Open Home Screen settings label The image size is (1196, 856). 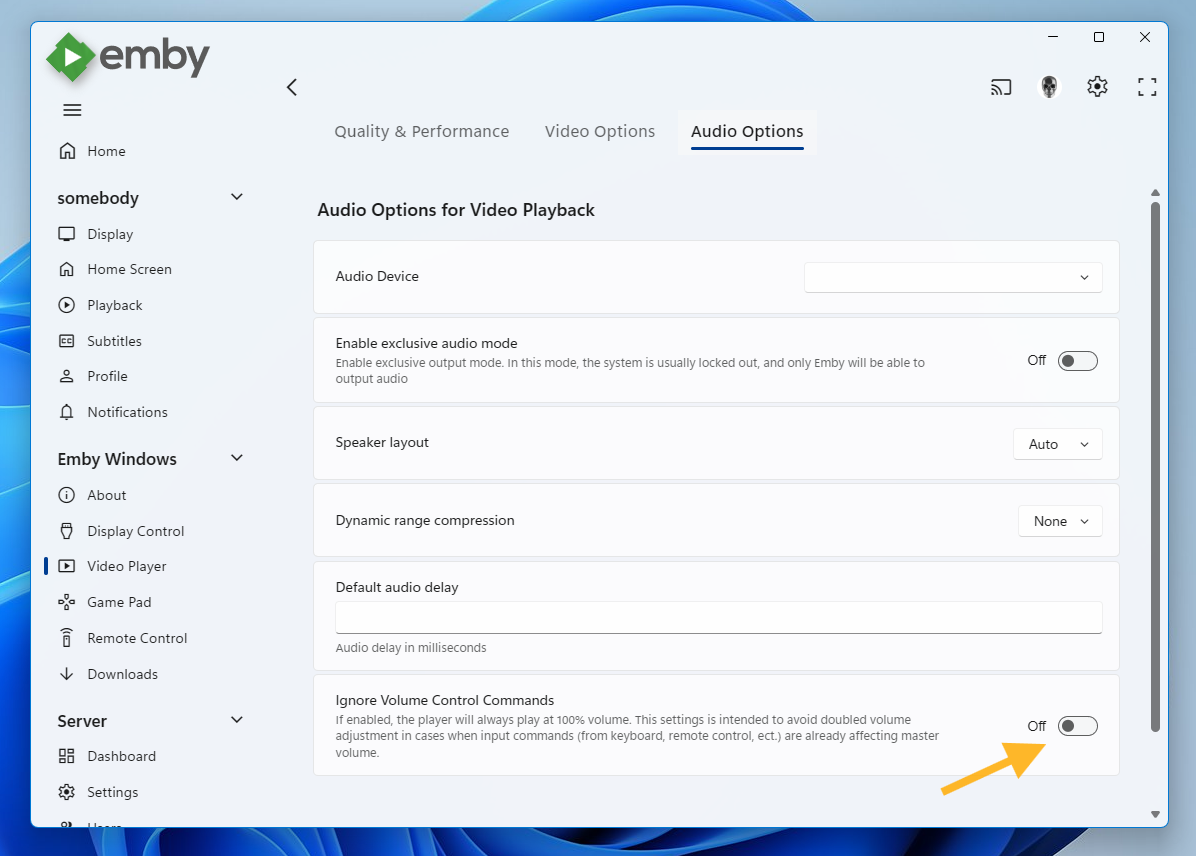(129, 269)
